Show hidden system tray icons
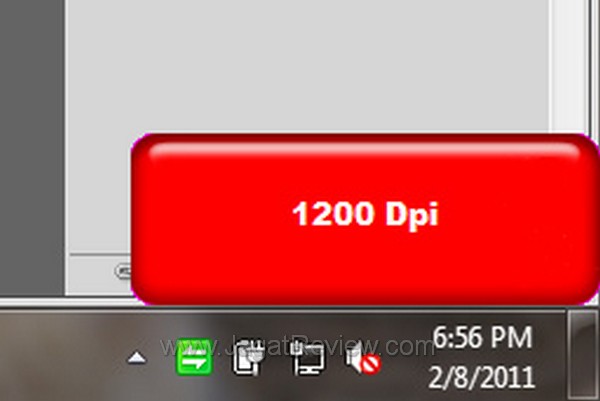 (137, 358)
